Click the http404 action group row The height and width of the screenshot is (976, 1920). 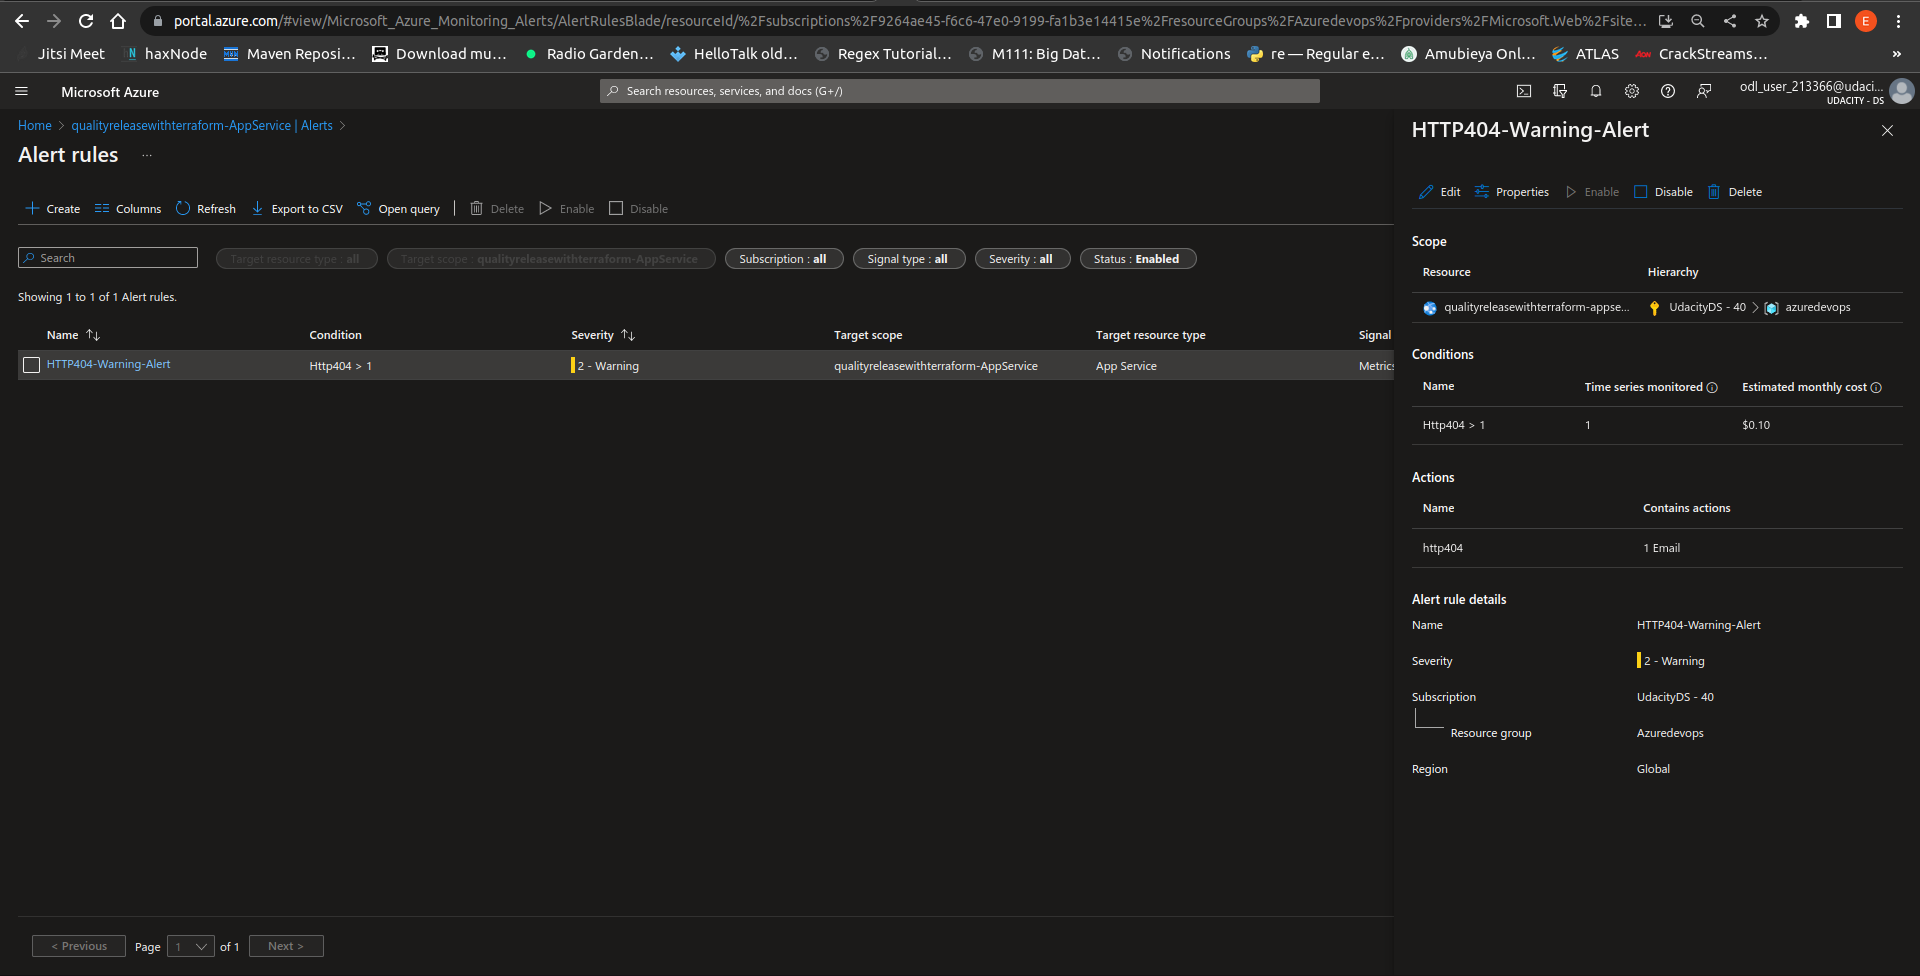[x=1657, y=548]
